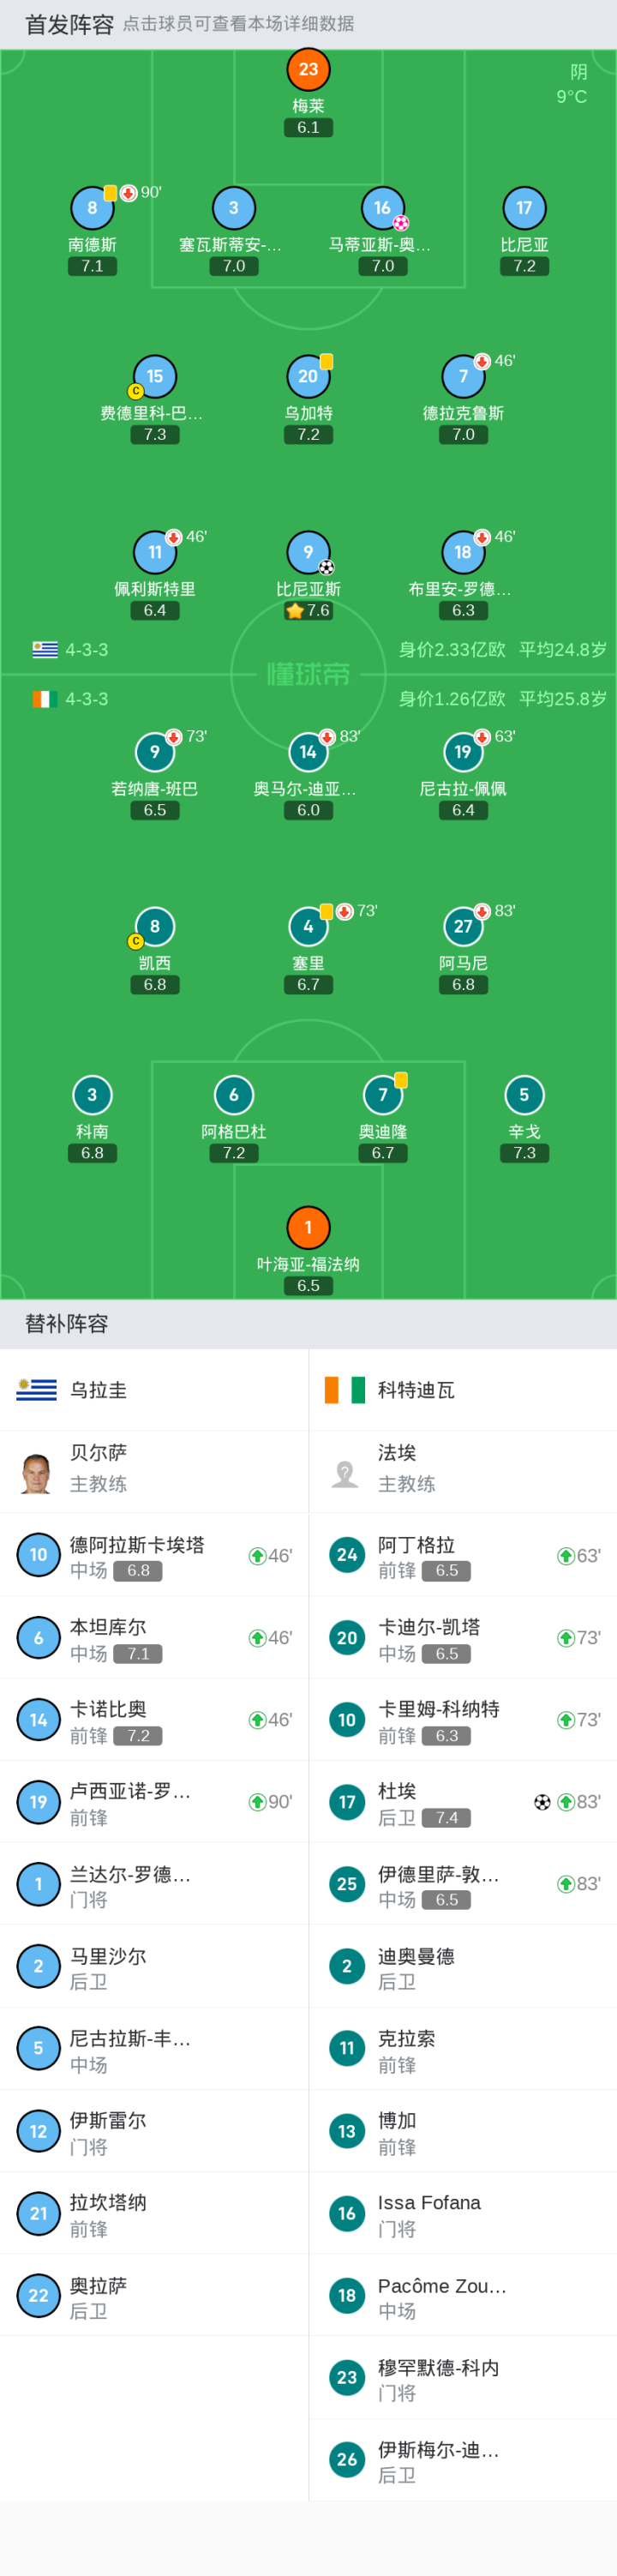Viewport: 617px width, 2576px height.
Task: Select substitute 阿丁格拉 number 24
Action: (462, 1556)
